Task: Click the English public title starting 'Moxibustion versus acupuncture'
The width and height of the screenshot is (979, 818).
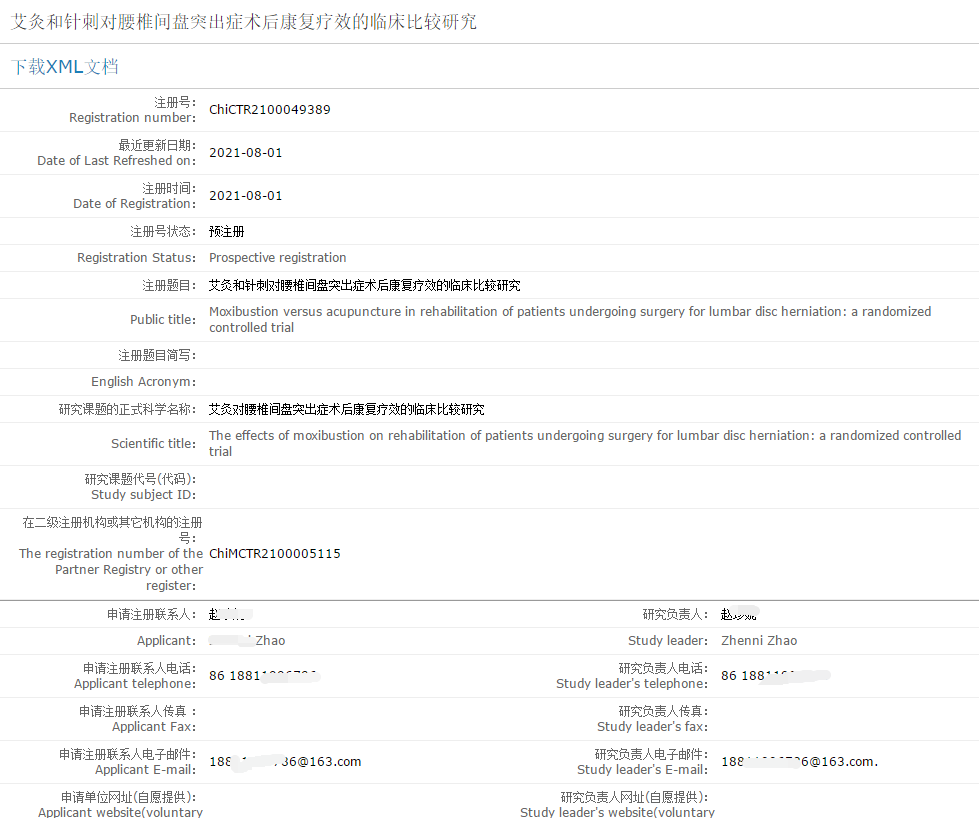Action: point(569,319)
